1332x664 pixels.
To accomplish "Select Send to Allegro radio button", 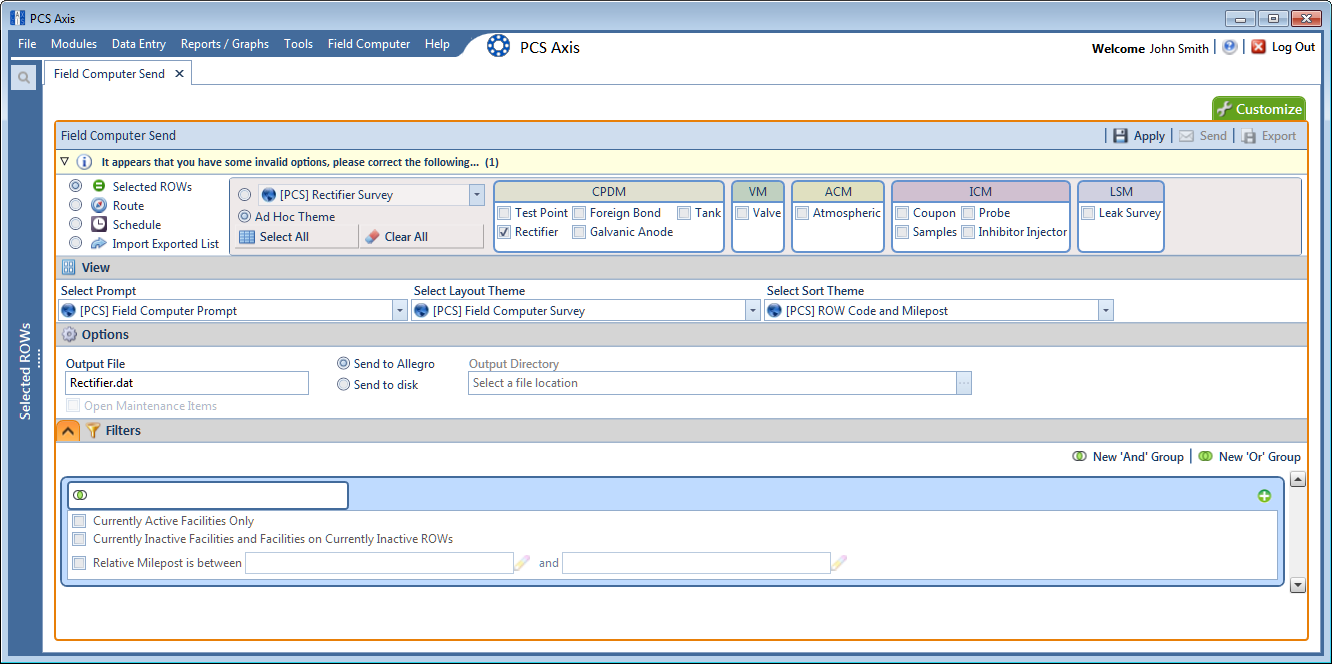I will (x=344, y=364).
